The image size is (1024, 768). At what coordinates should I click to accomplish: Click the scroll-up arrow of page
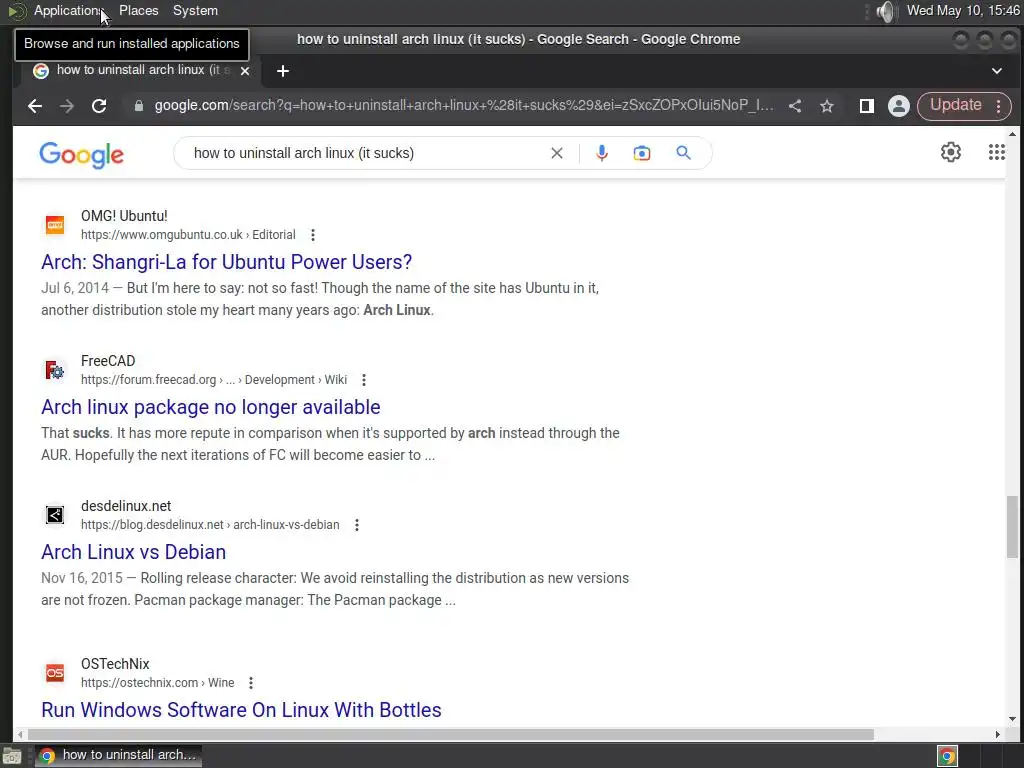1012,134
